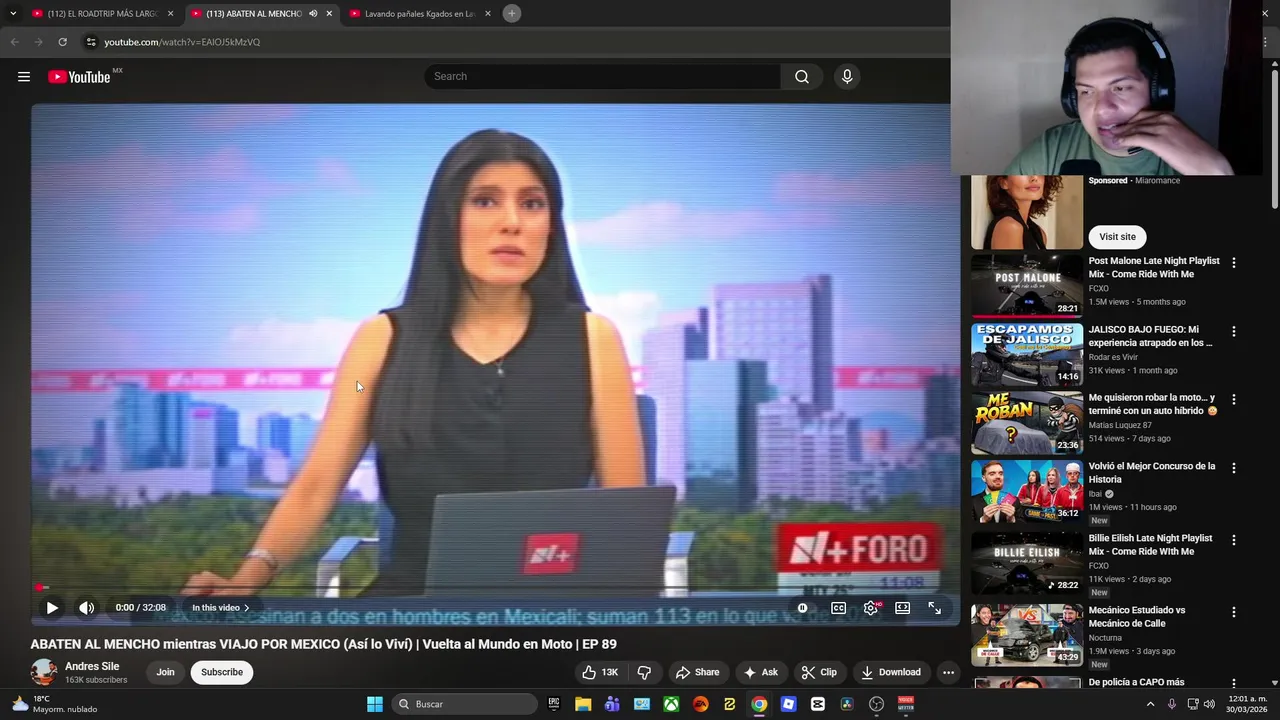Image resolution: width=1280 pixels, height=720 pixels.
Task: Open the YouTube hamburger guide menu
Action: click(24, 77)
